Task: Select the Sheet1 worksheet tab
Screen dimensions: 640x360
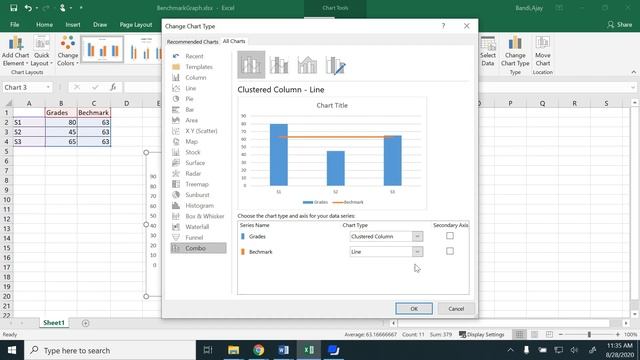Action: tap(54, 323)
